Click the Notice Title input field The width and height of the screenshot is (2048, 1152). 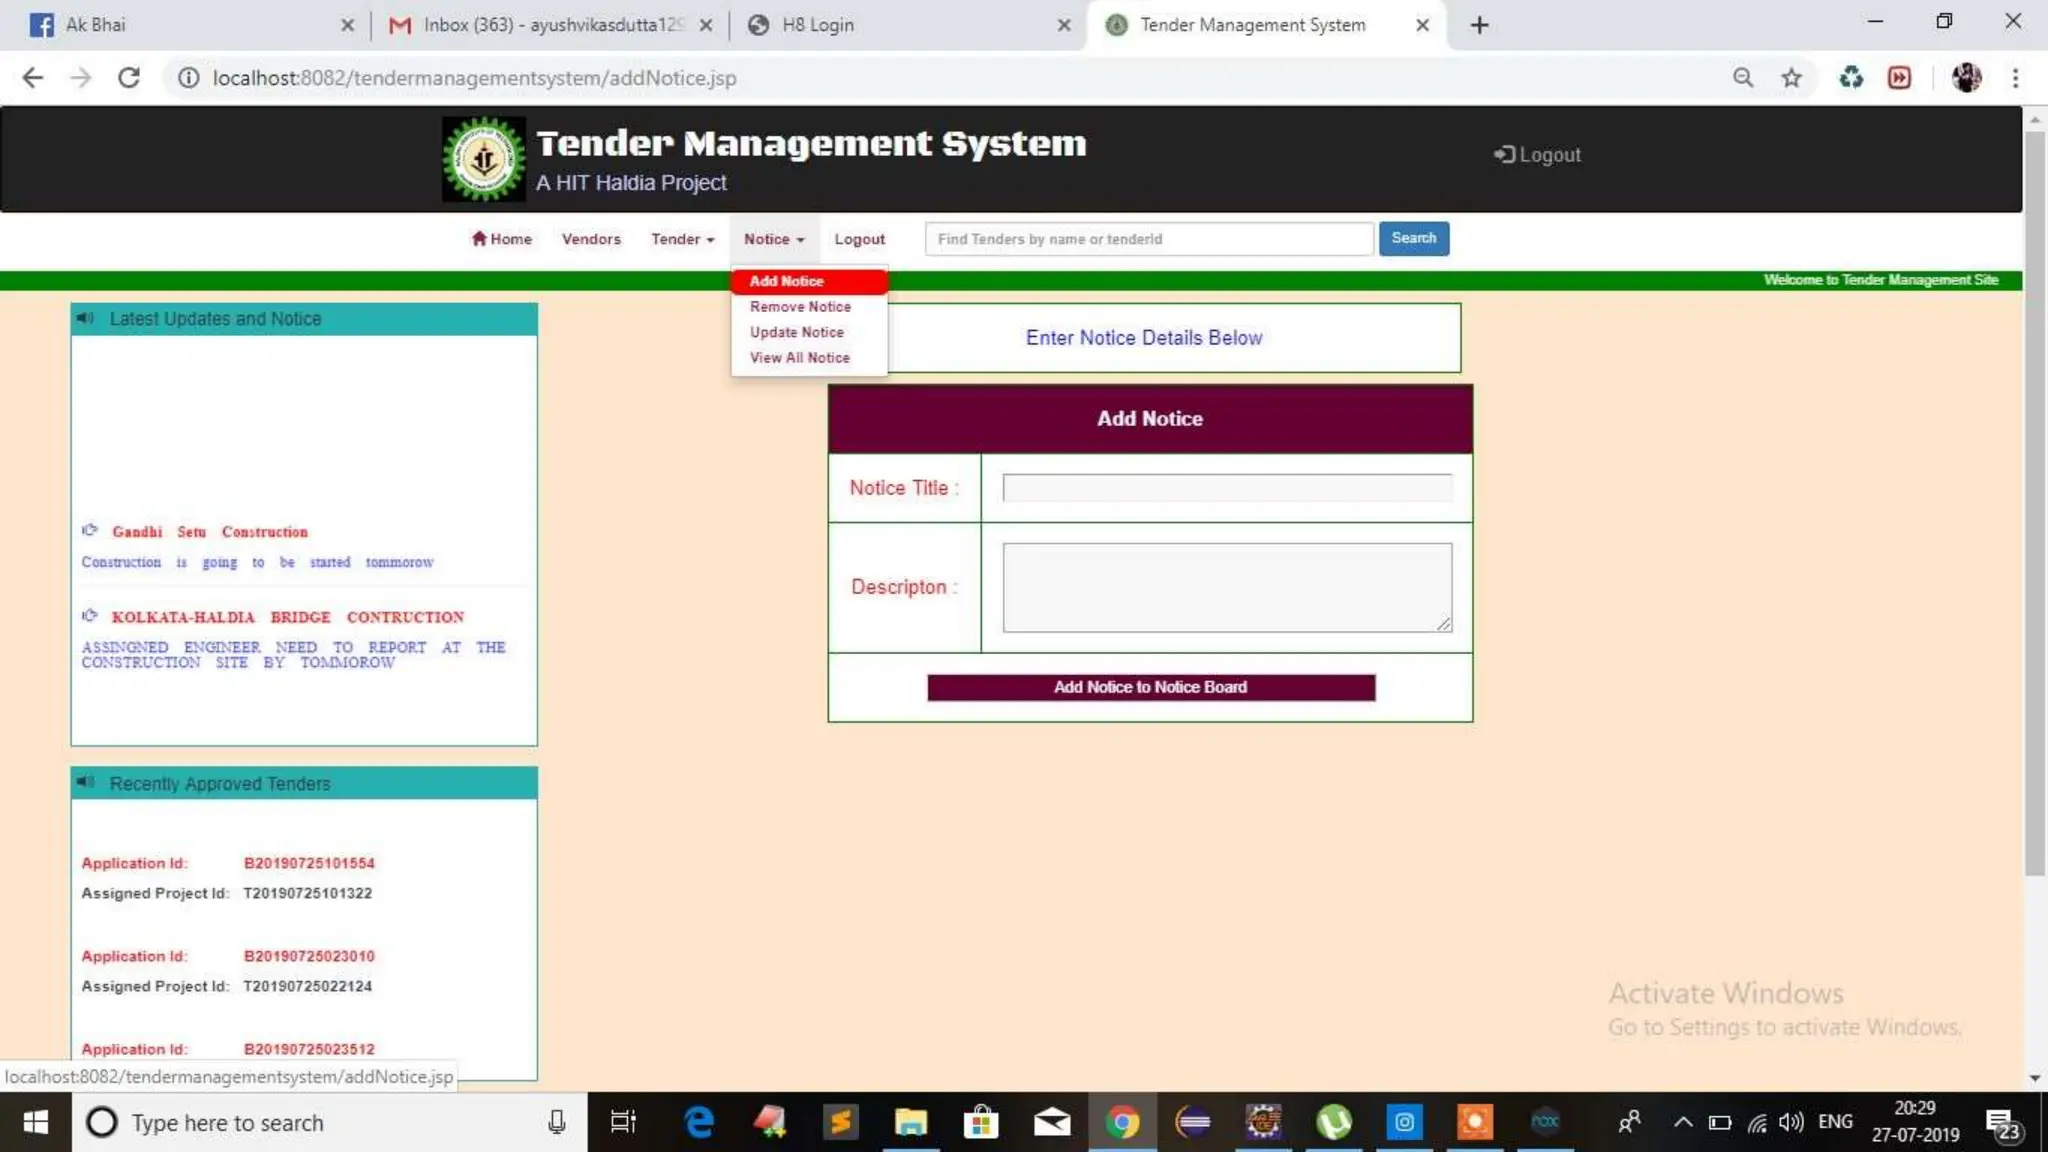point(1226,488)
